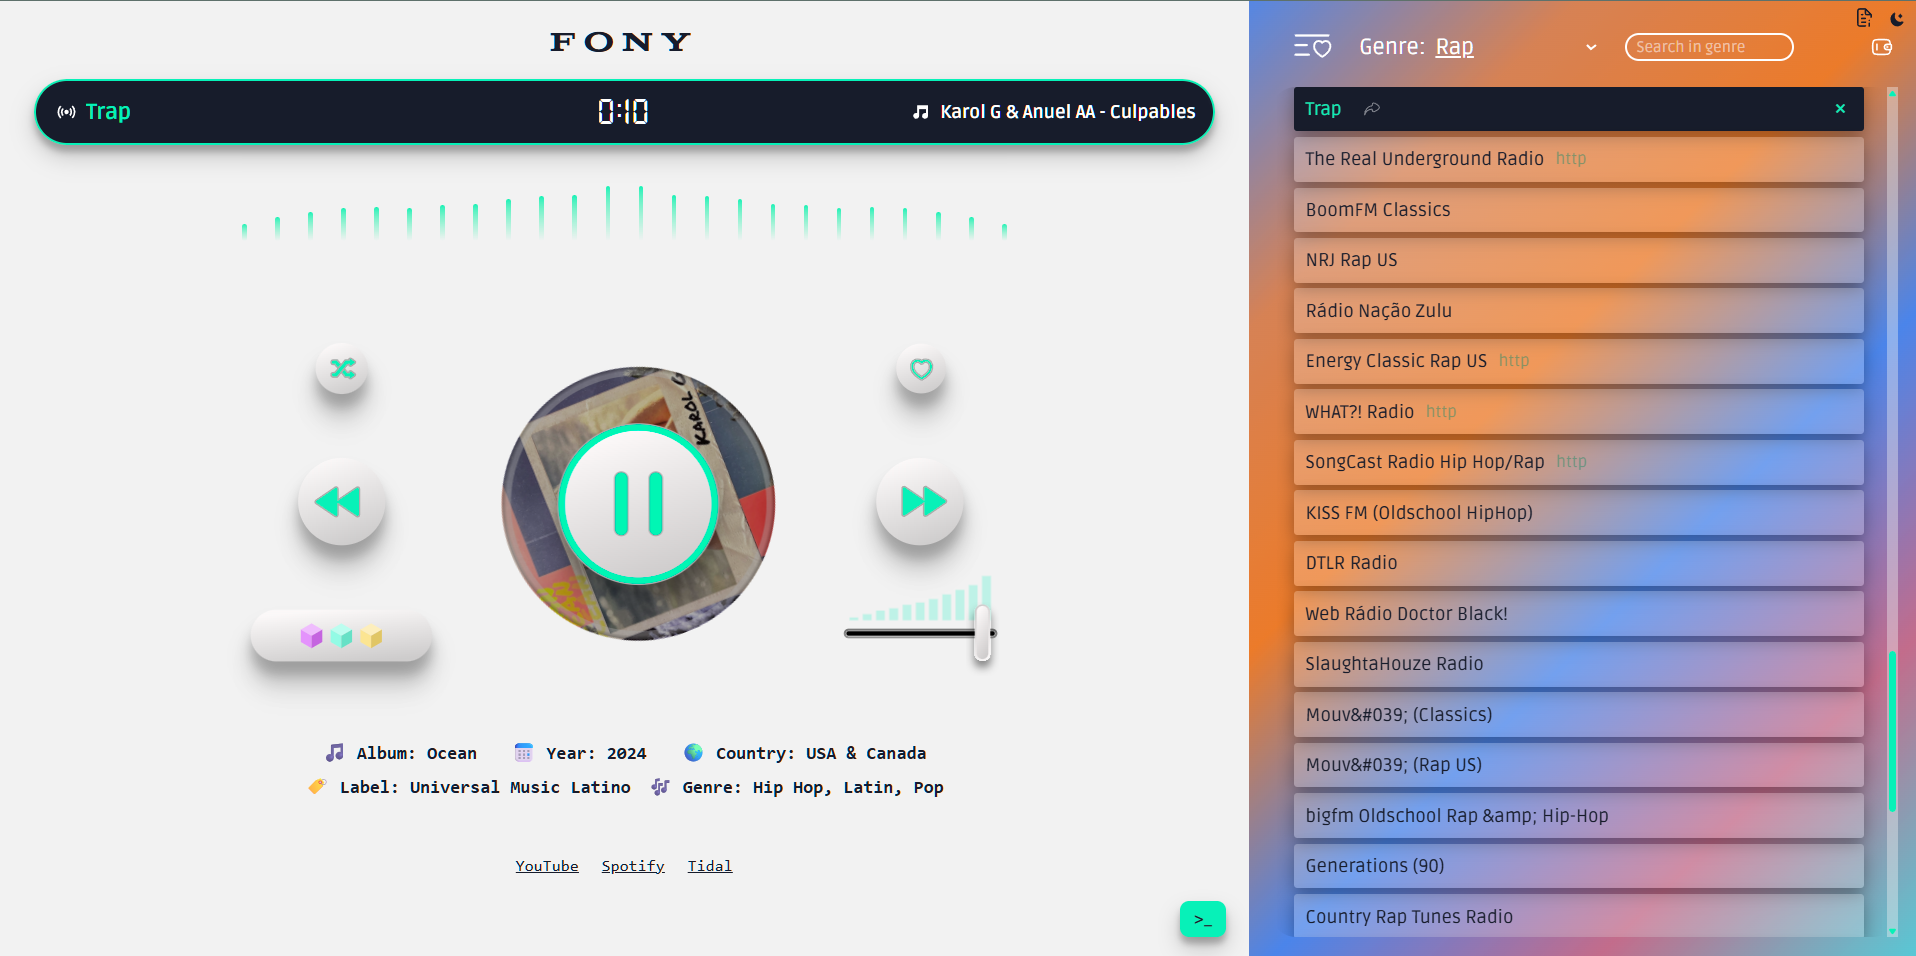
Task: Open the terminal console button
Action: point(1203,919)
